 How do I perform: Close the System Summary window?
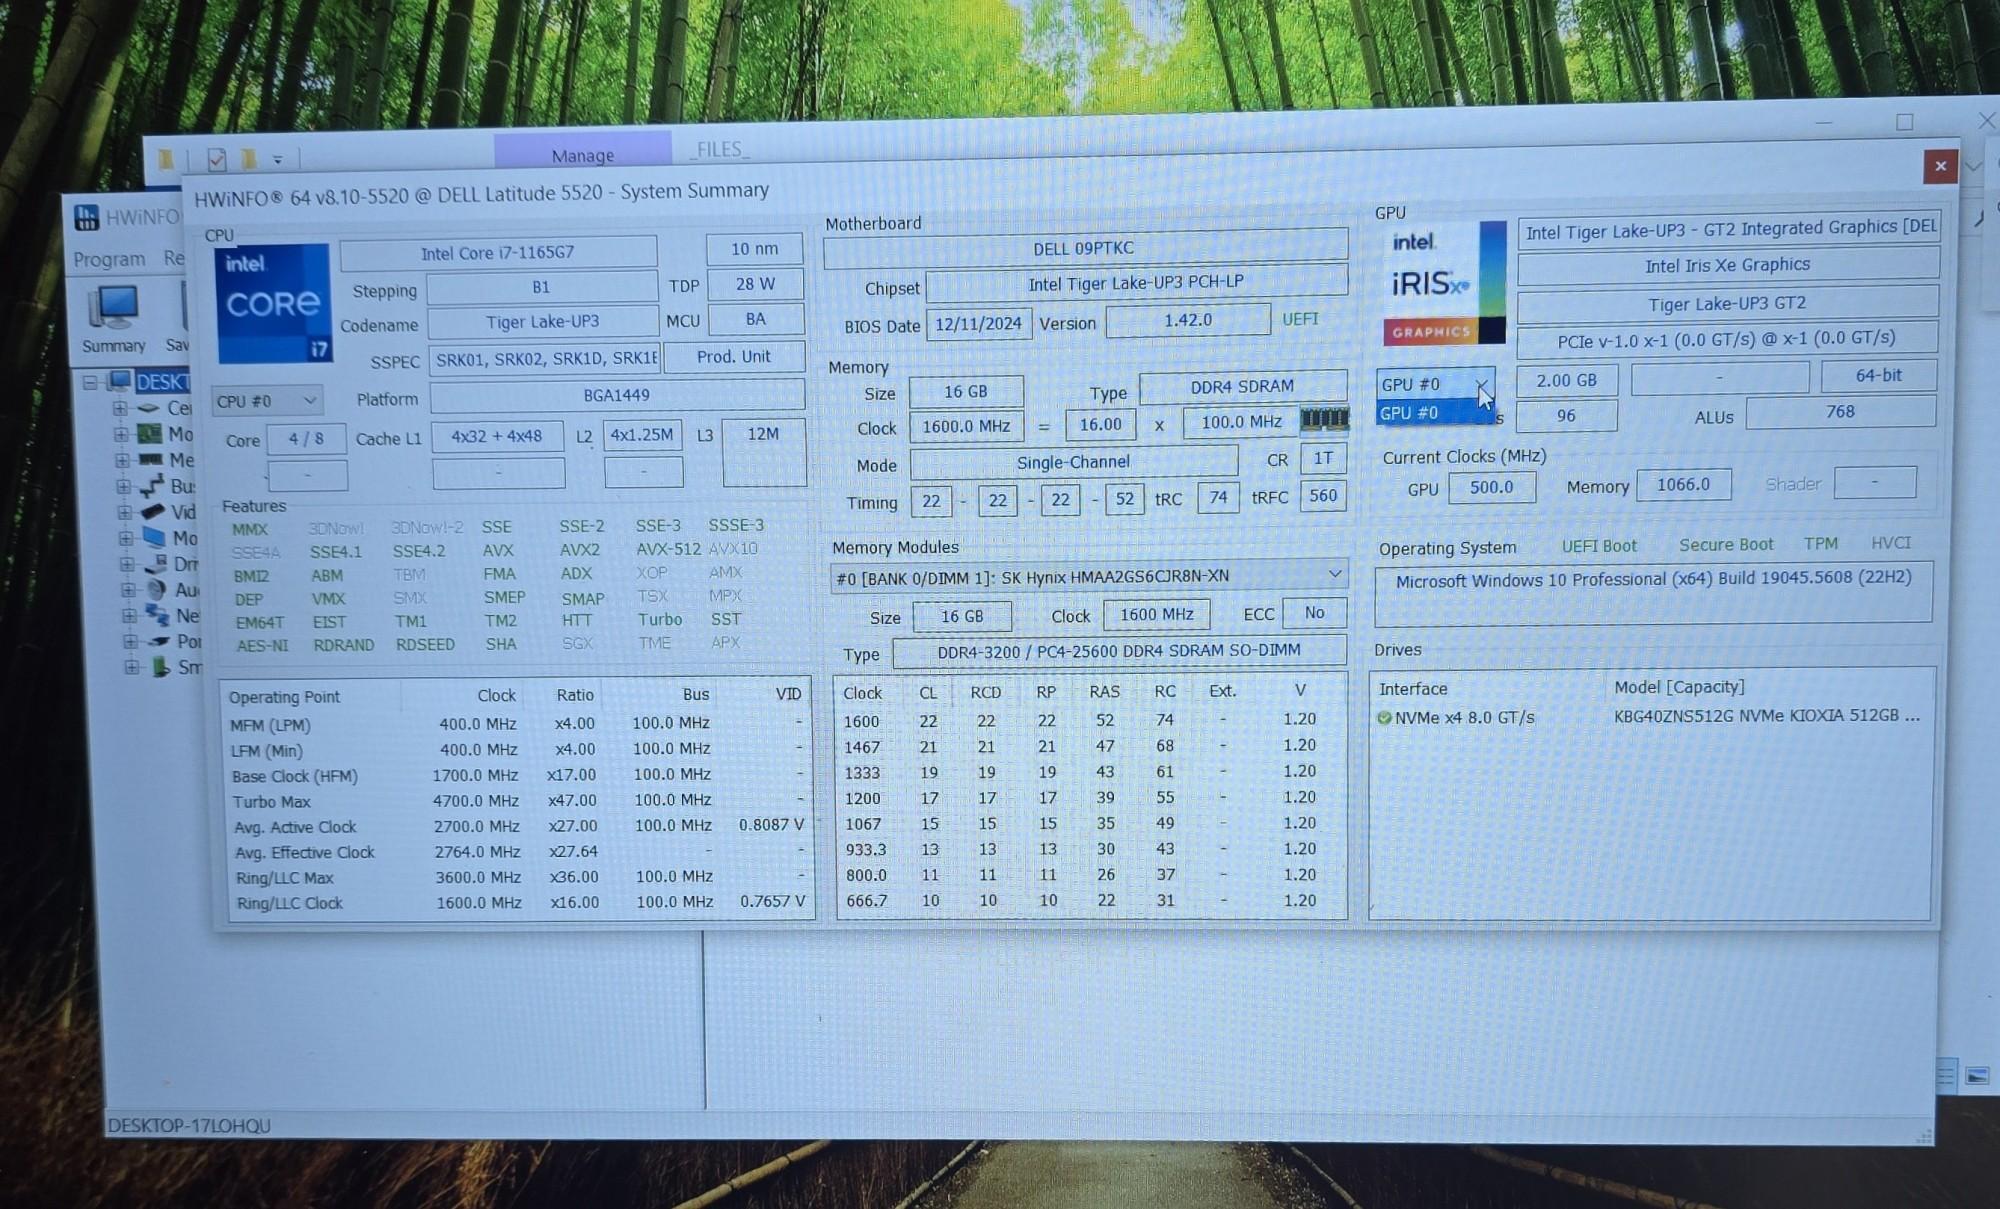point(1940,166)
